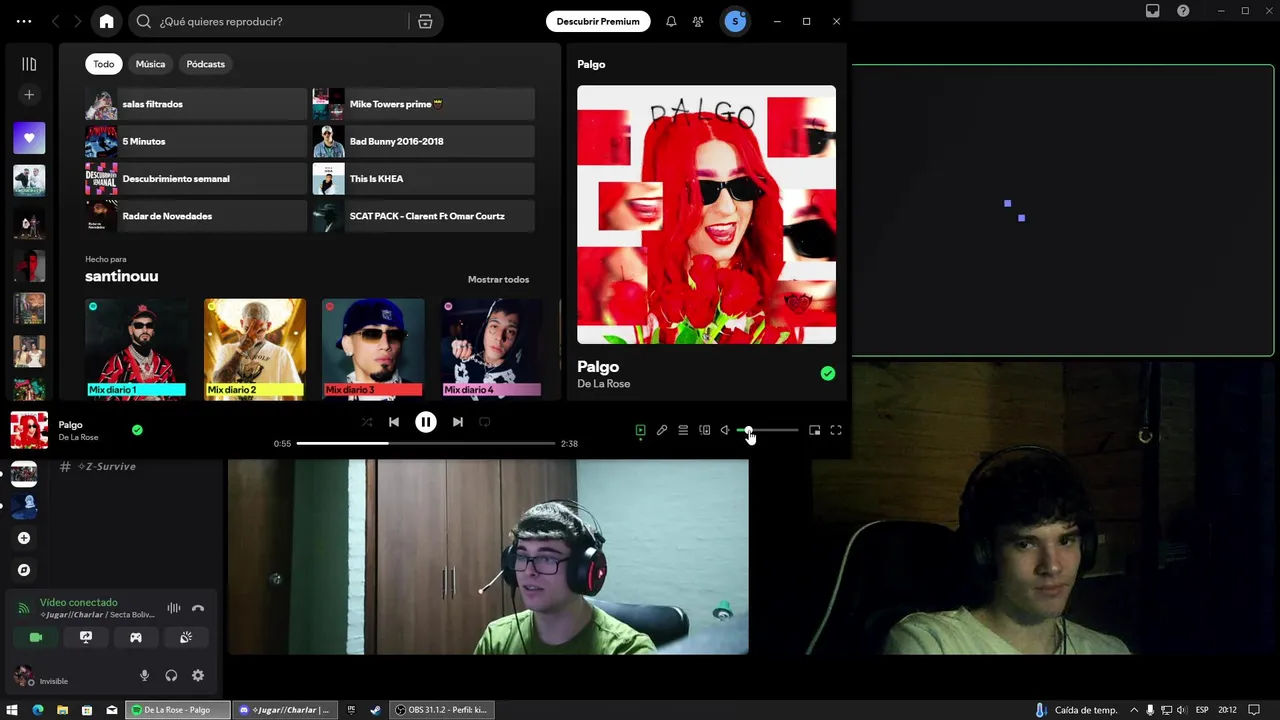Toggle repeat mode
1280x720 pixels.
coord(485,422)
